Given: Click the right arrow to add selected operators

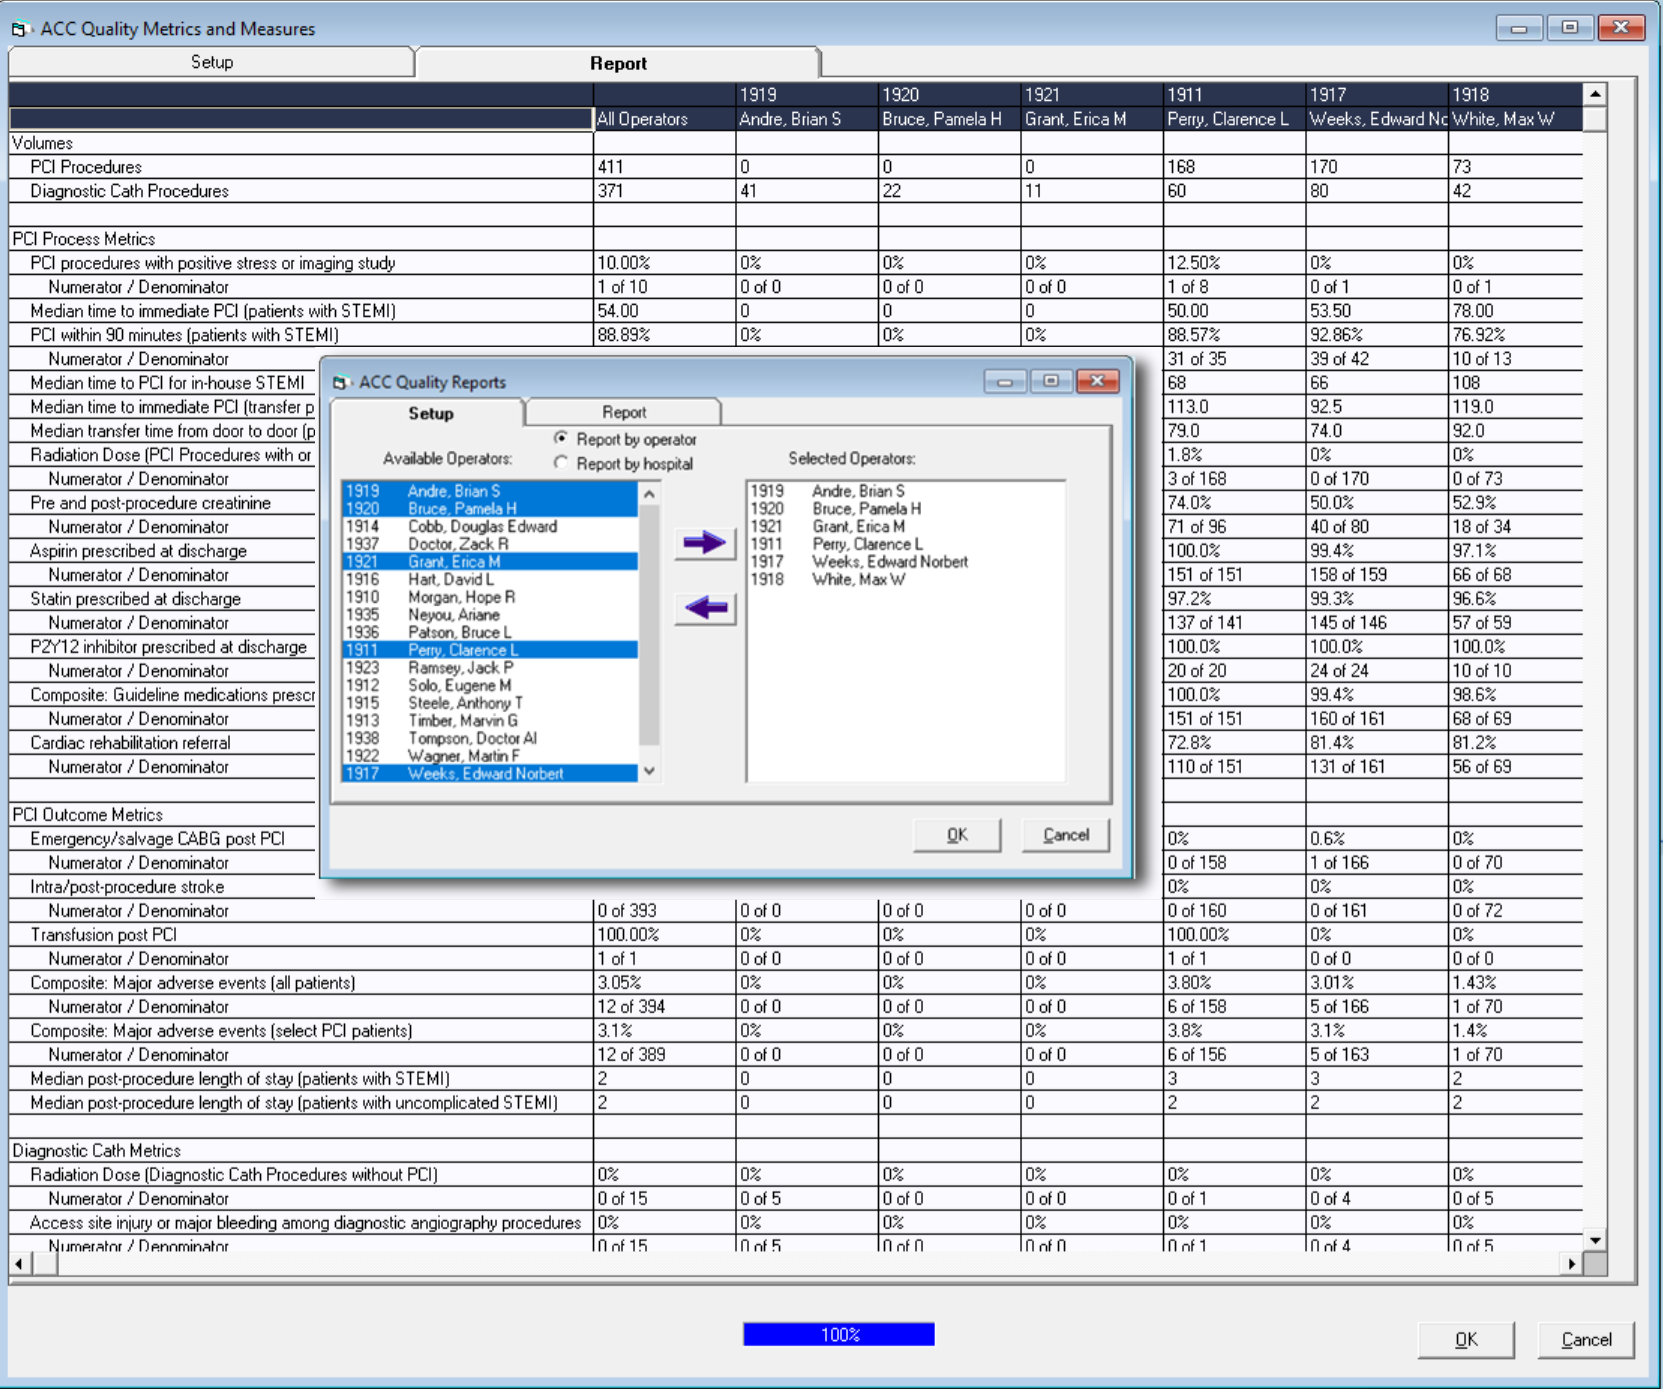Looking at the screenshot, I should [x=705, y=543].
